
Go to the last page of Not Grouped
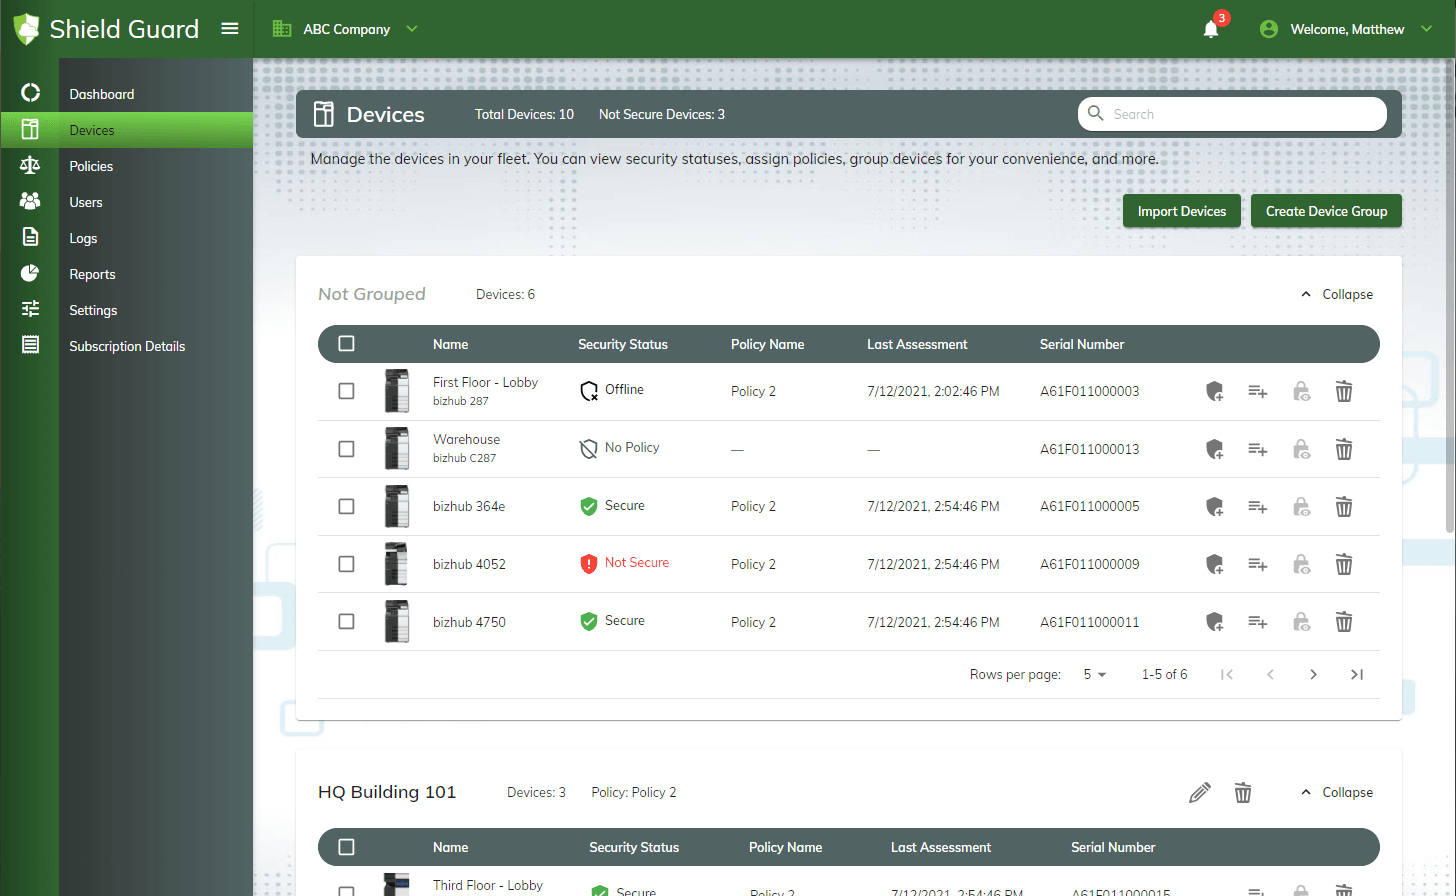coord(1357,675)
